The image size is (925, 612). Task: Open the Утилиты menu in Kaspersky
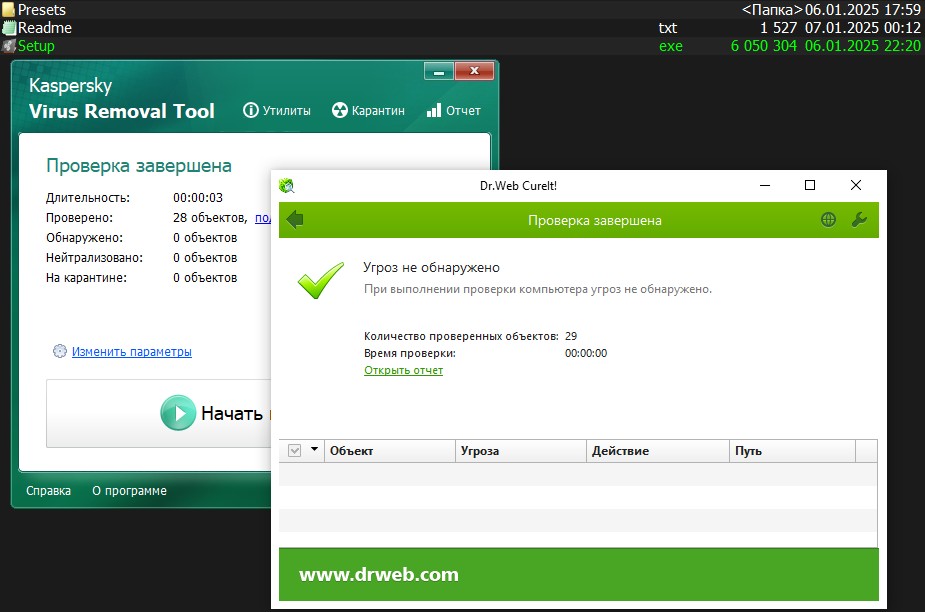point(277,110)
